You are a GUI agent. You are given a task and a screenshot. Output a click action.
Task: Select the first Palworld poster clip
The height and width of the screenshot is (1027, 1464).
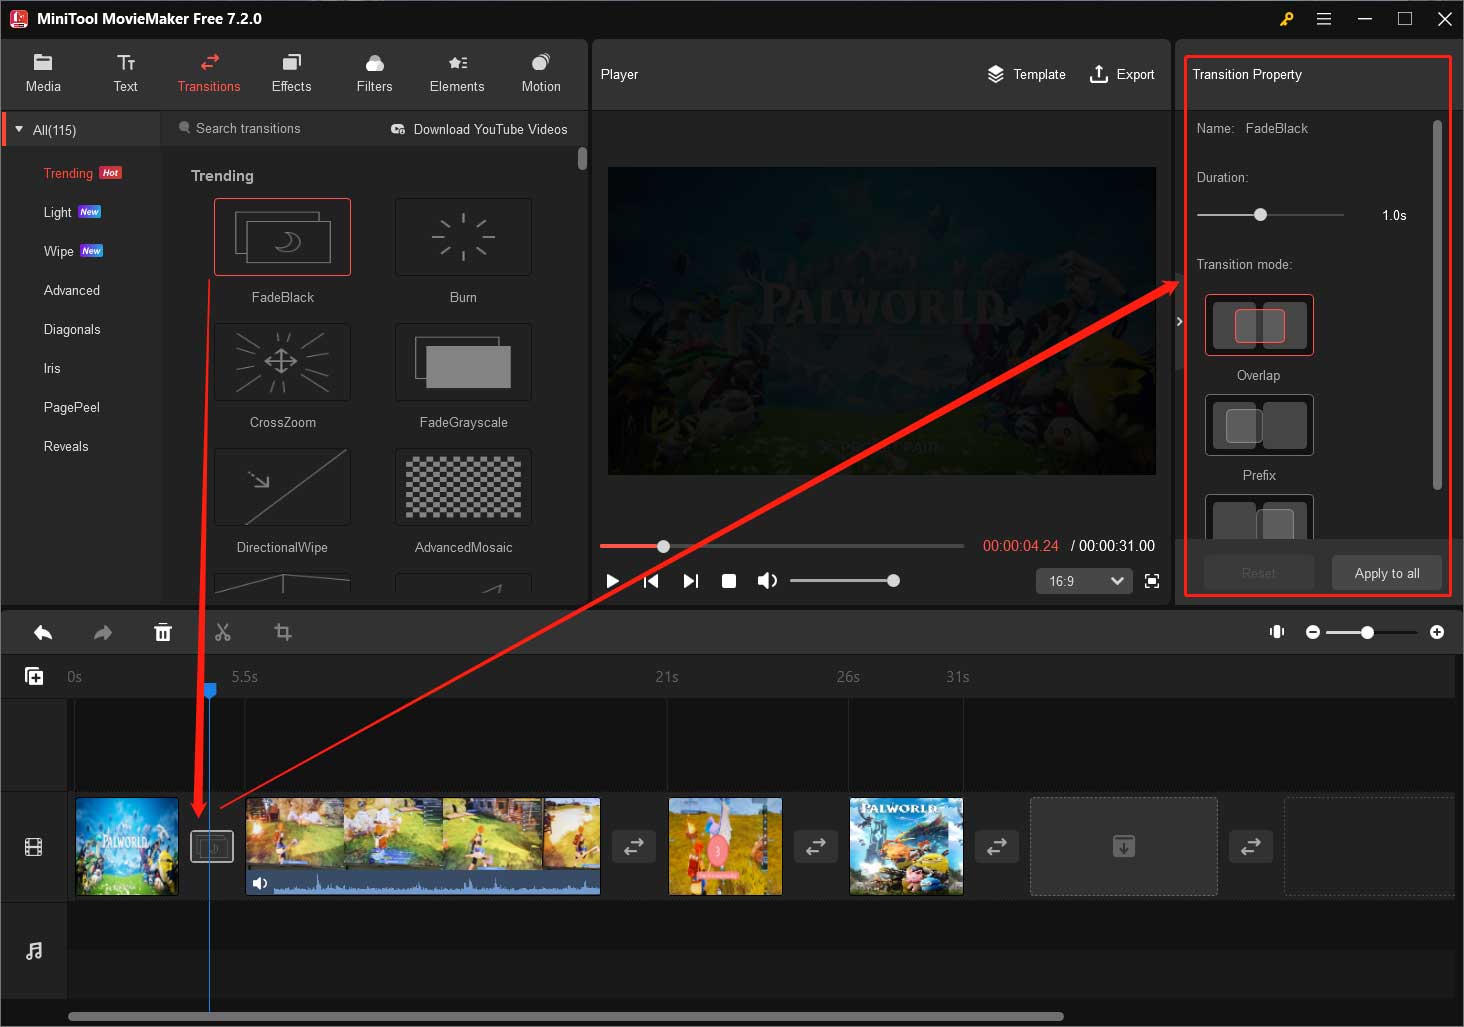coord(127,846)
